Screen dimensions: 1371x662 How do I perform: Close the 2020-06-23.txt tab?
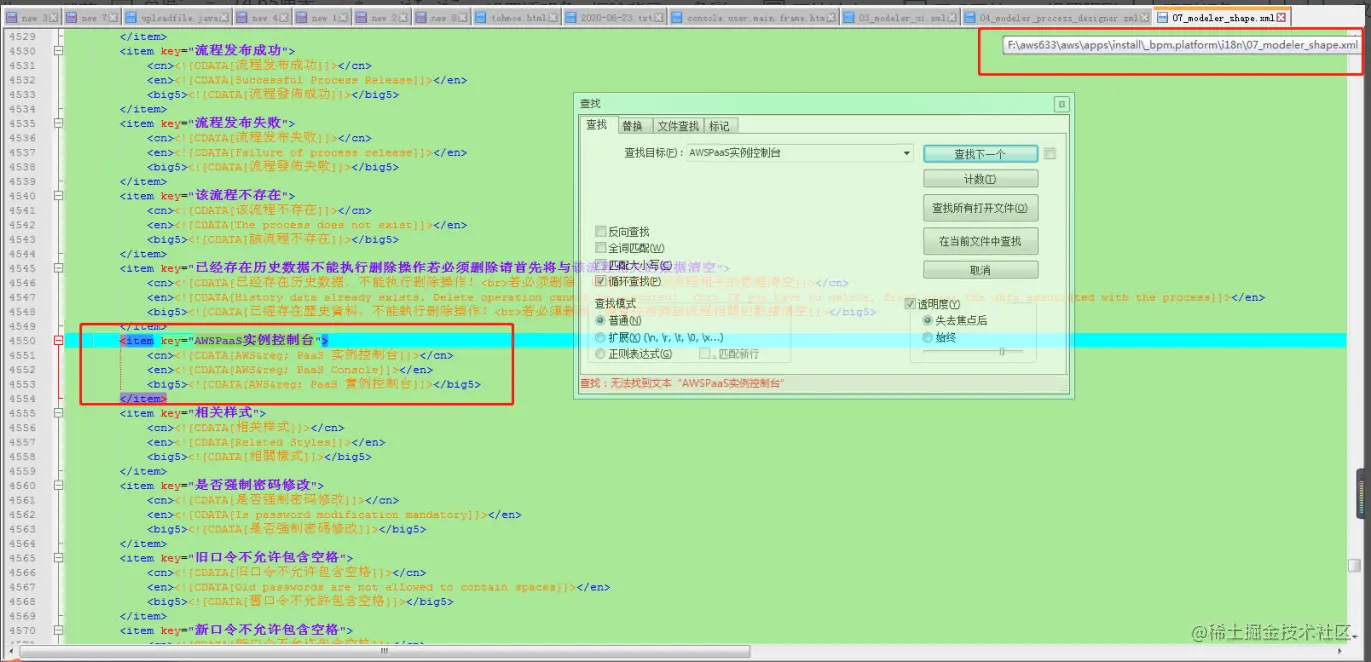(x=659, y=18)
